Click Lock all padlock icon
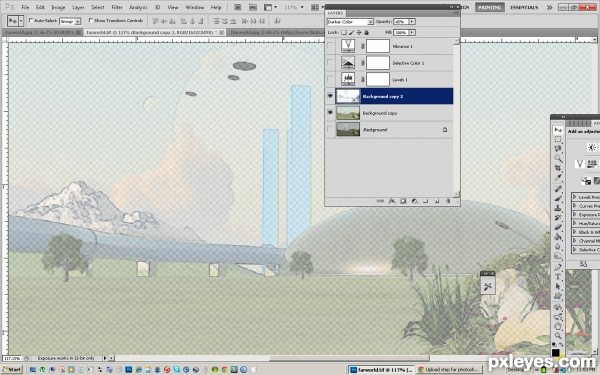The width and height of the screenshot is (600, 375). click(367, 33)
